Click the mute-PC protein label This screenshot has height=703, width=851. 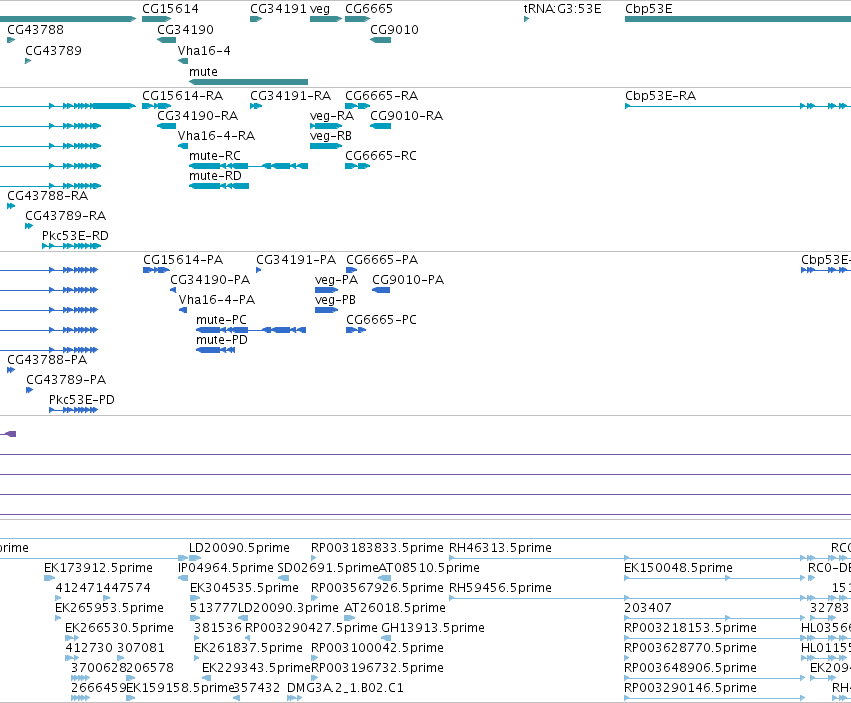coord(221,320)
